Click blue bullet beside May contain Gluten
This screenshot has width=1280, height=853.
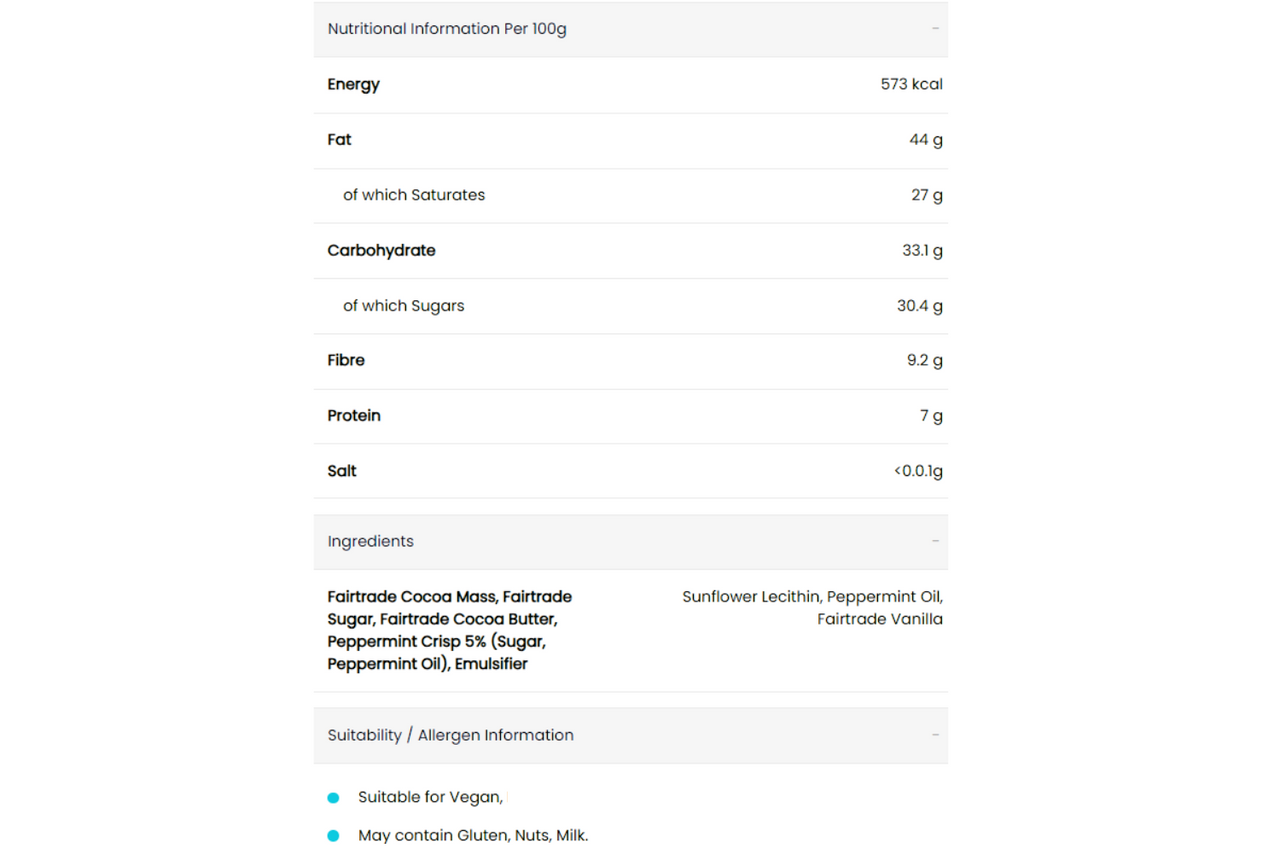(x=334, y=836)
